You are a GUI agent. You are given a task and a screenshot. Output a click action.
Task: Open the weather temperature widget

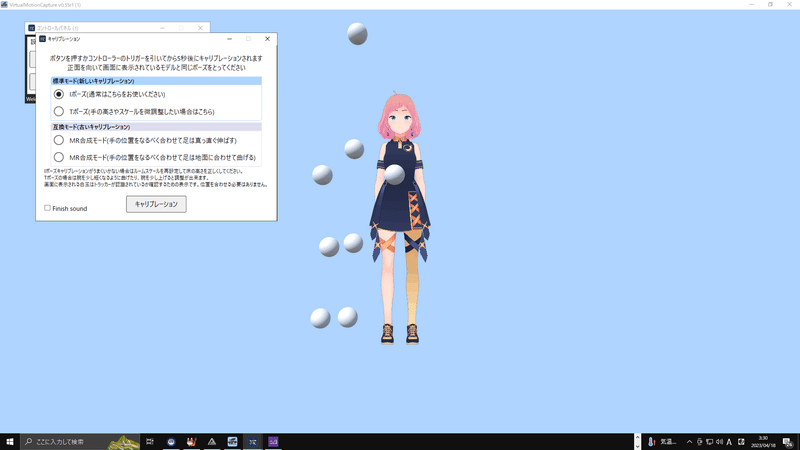(x=662, y=442)
